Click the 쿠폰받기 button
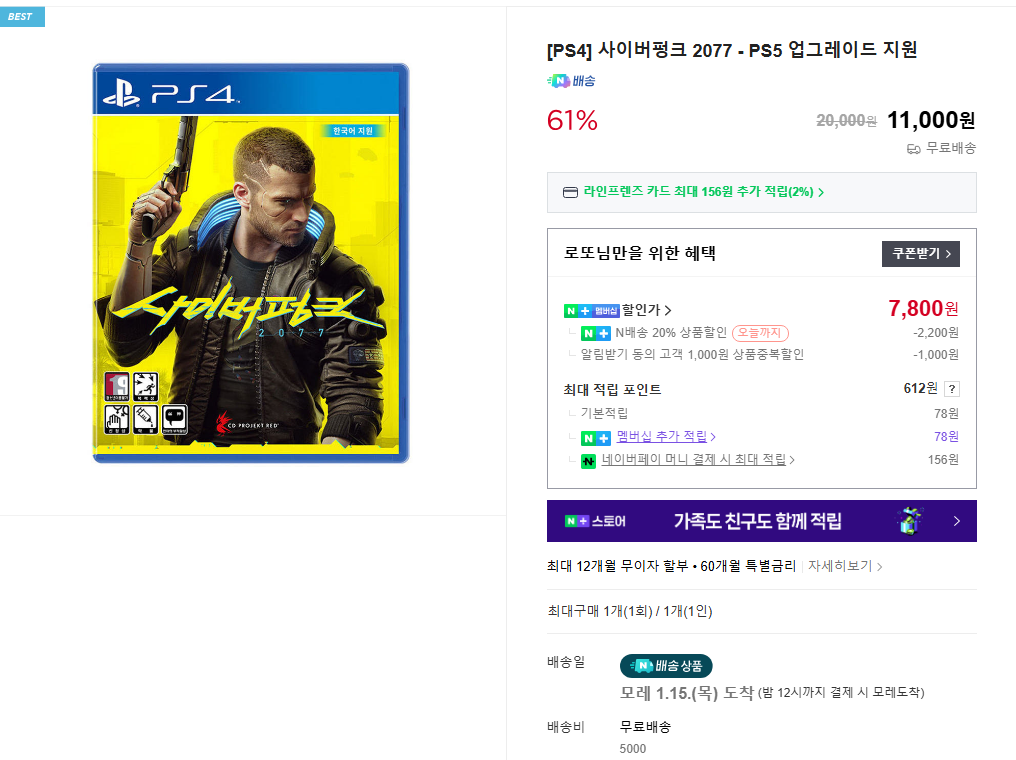This screenshot has width=1016, height=760. coord(920,253)
